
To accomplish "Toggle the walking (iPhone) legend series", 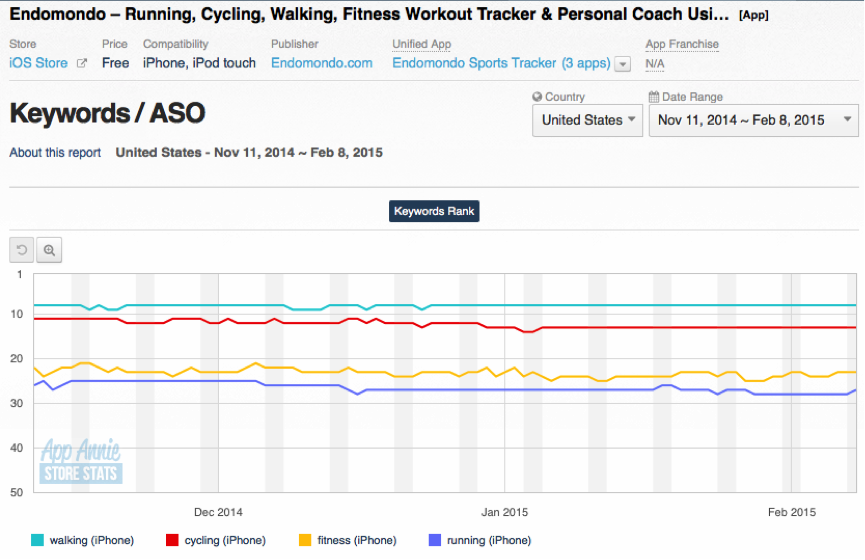I will coord(91,540).
